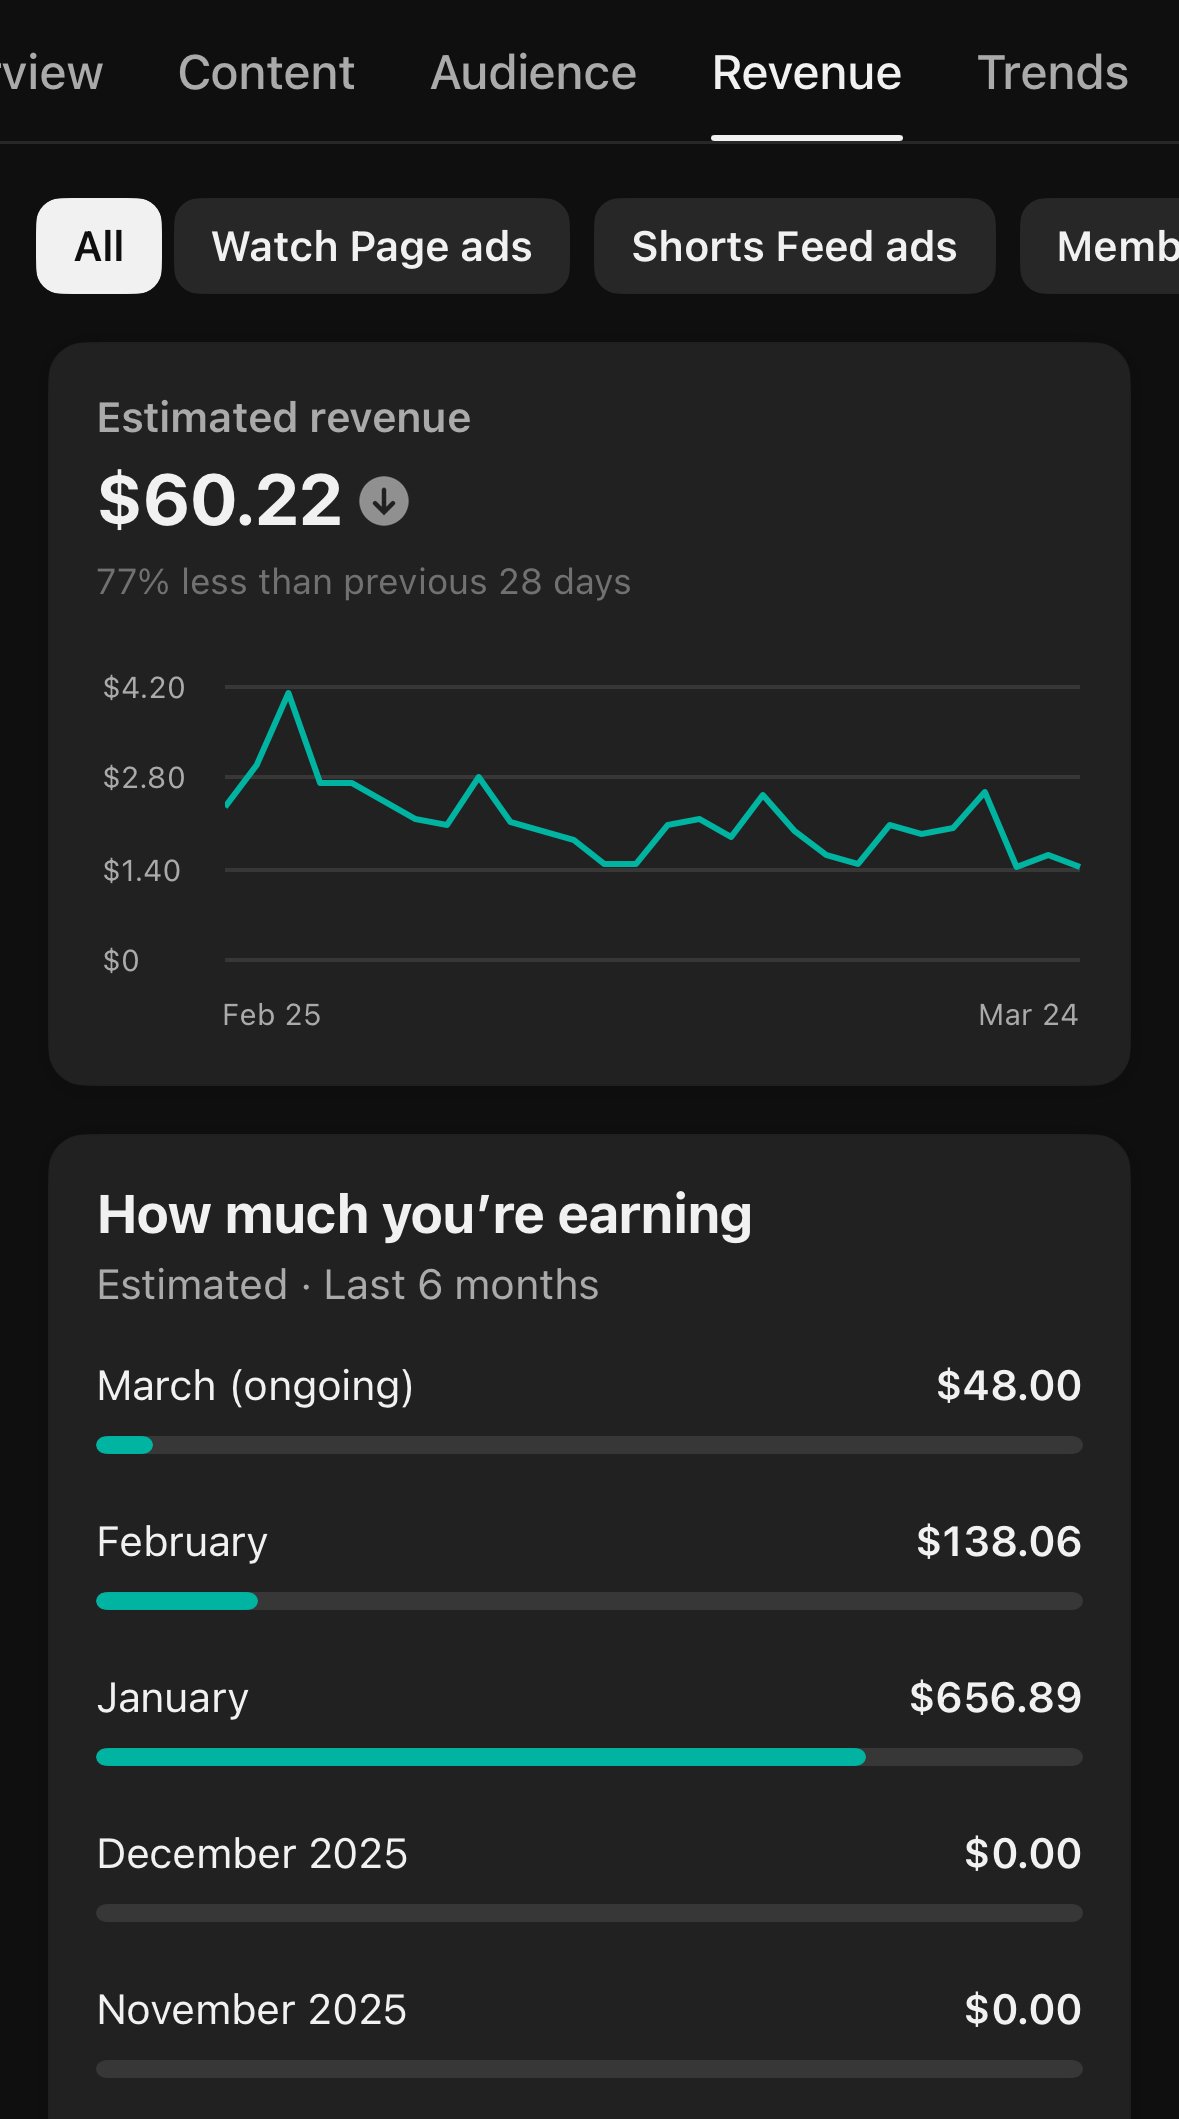Click the January earnings progress bar
This screenshot has height=2119, width=1179.
click(589, 1757)
